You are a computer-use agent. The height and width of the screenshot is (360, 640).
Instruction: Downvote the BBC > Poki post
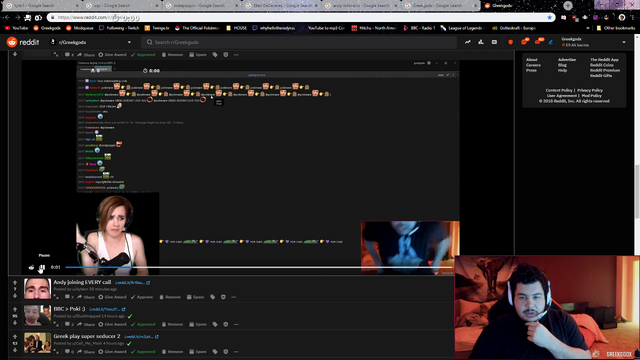pyautogui.click(x=15, y=323)
